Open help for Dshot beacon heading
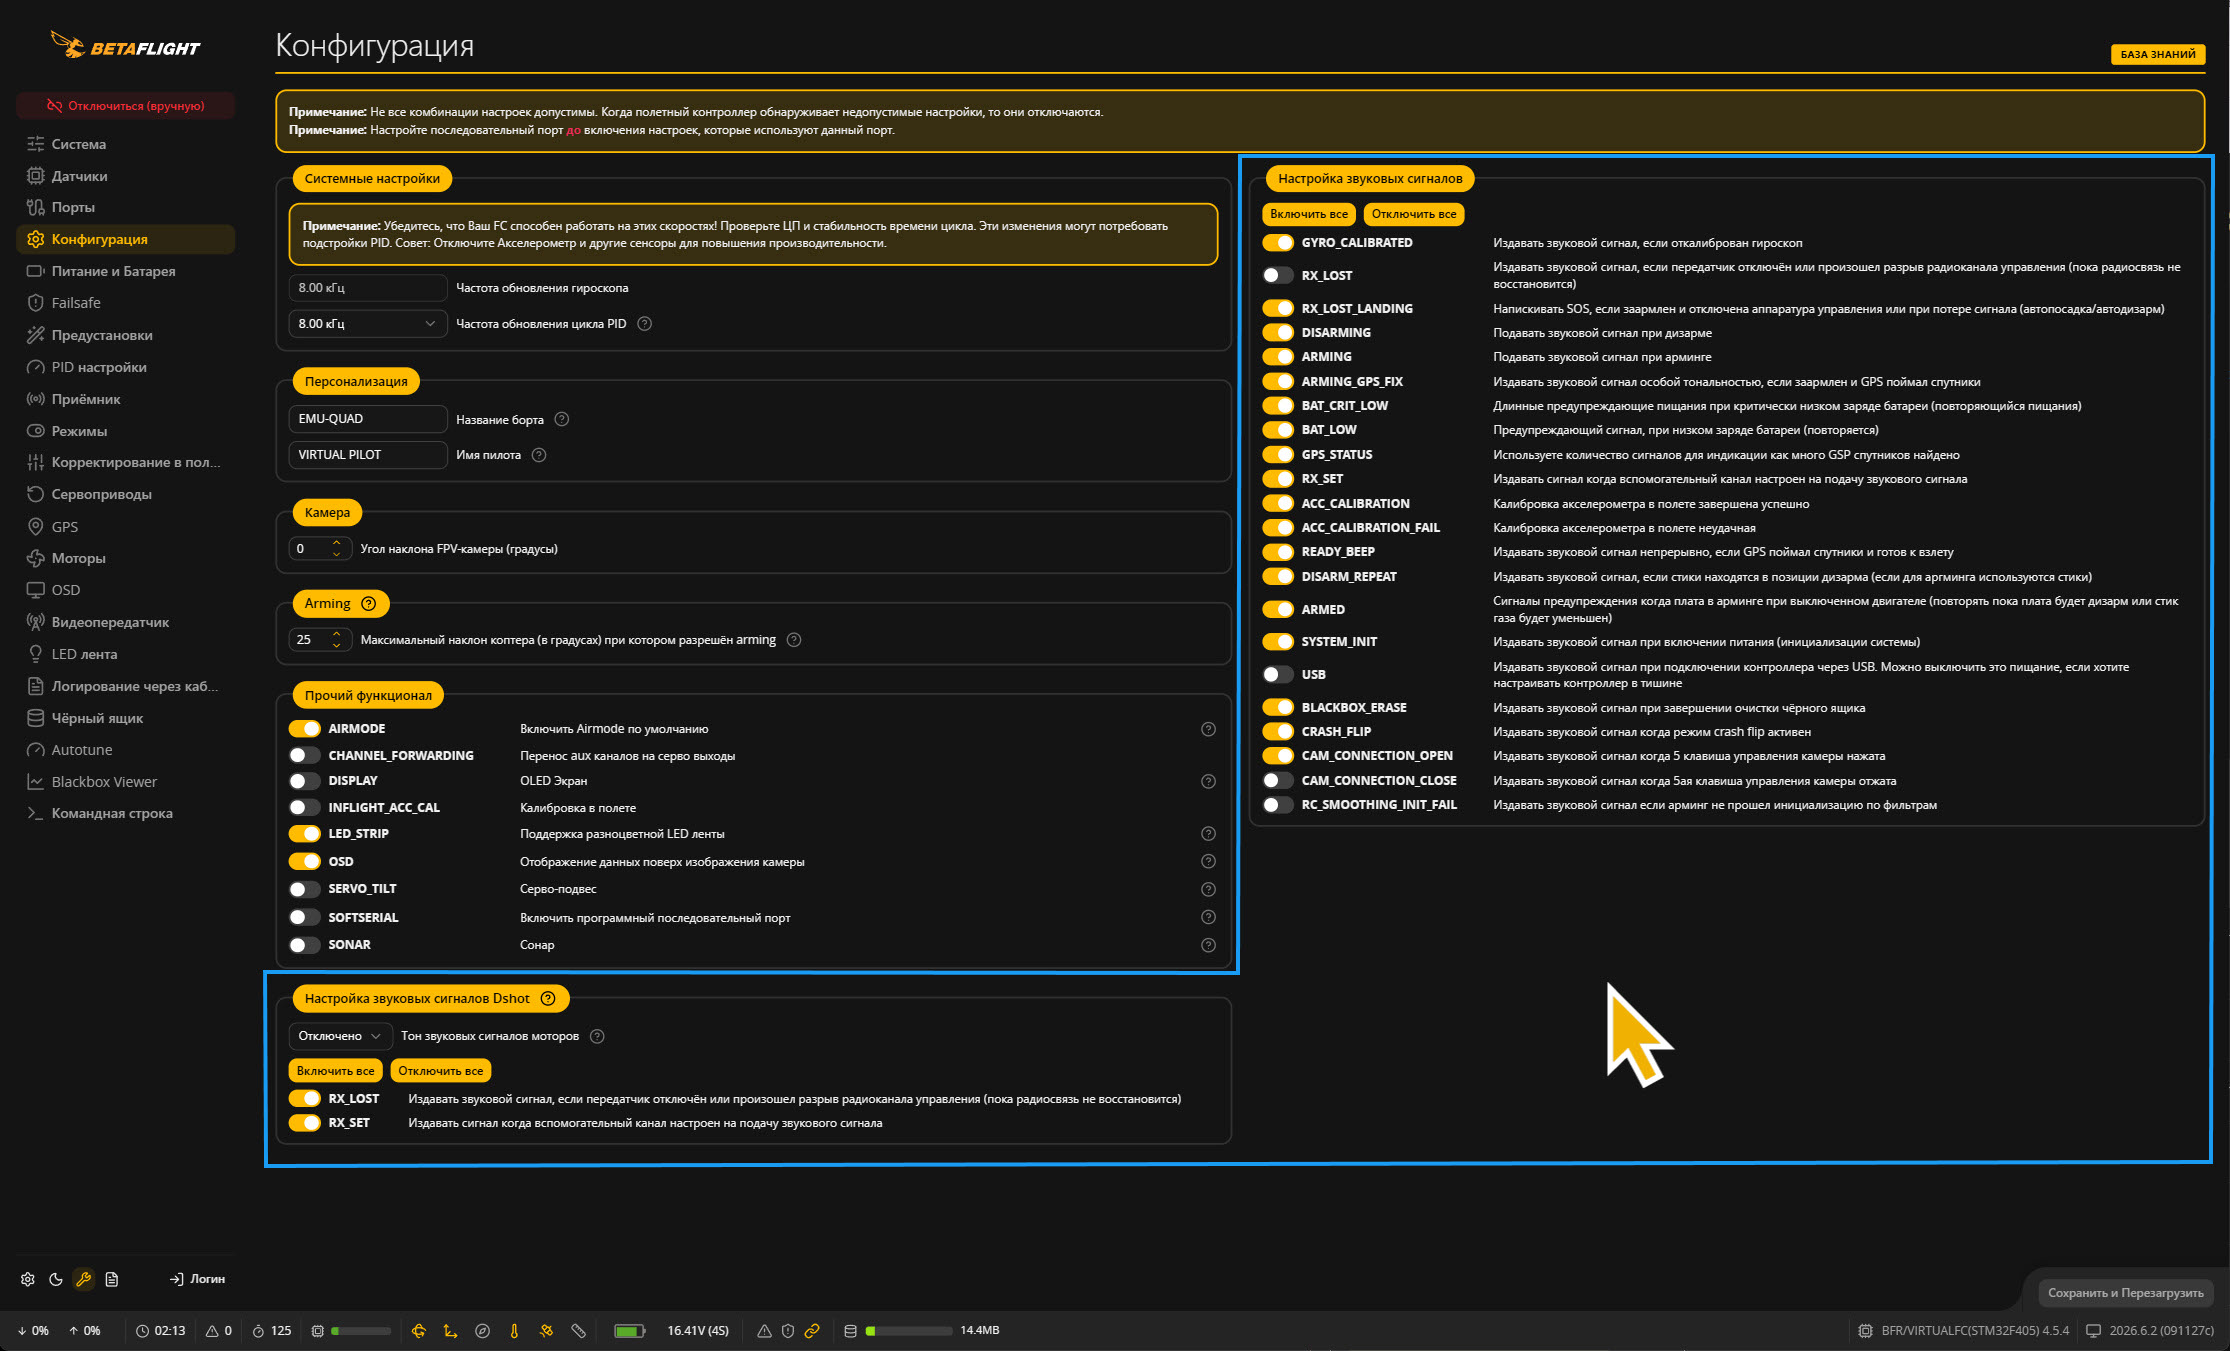 [x=548, y=999]
